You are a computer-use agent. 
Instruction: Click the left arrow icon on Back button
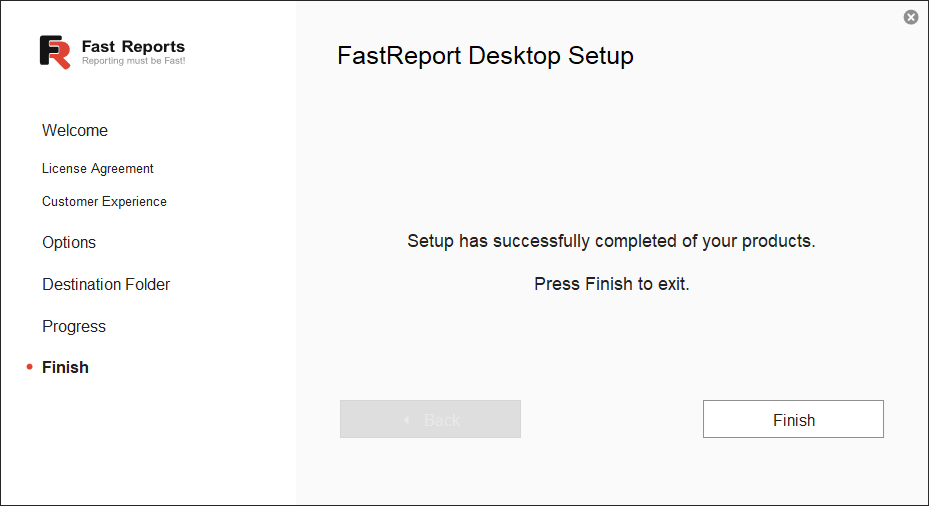[407, 420]
